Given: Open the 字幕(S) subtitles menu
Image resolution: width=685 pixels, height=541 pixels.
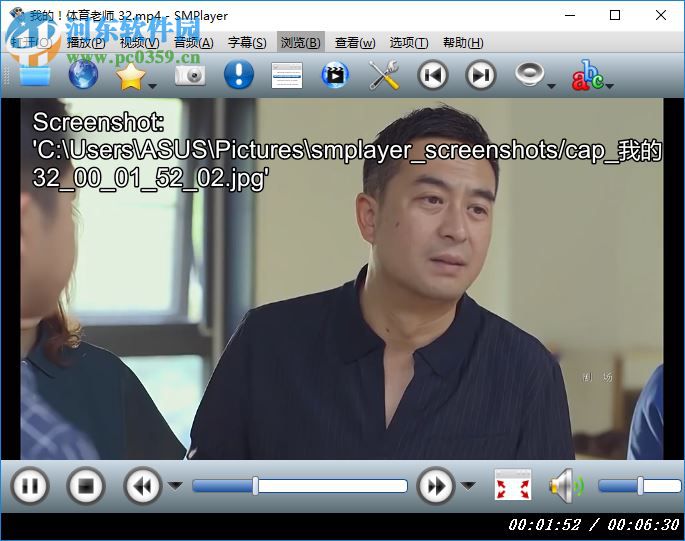Looking at the screenshot, I should pos(246,43).
